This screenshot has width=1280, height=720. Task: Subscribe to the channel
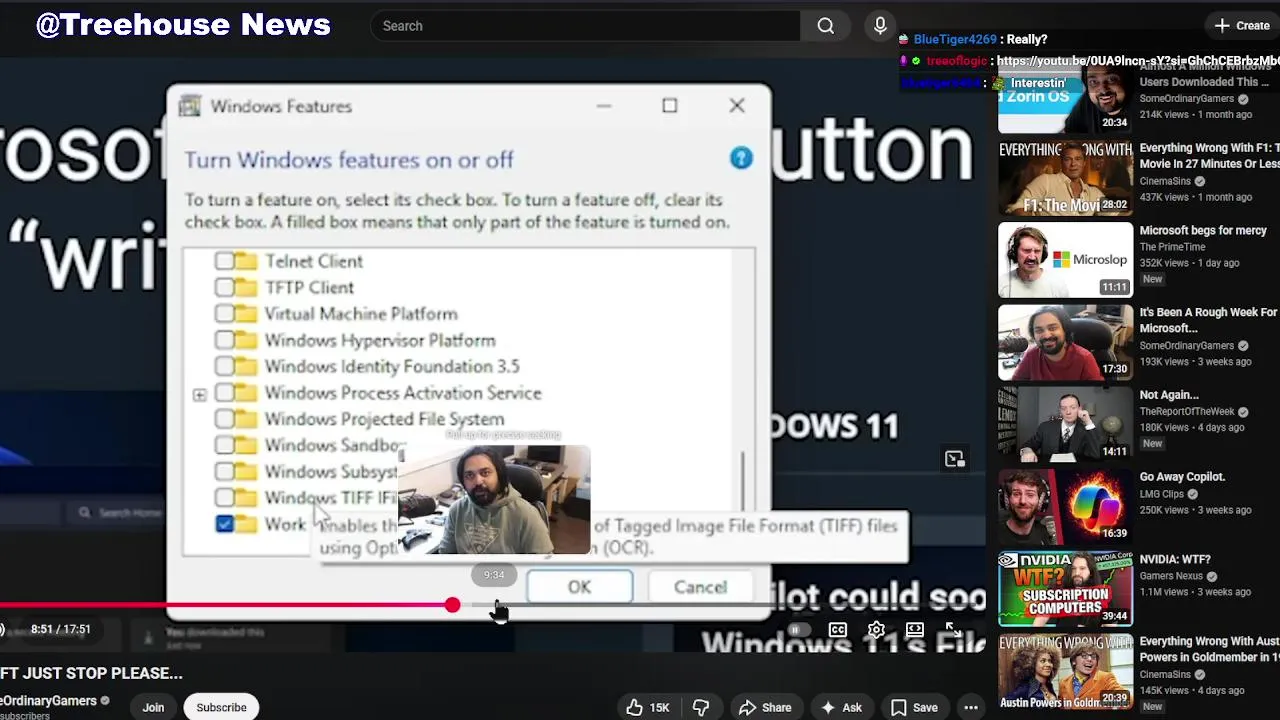(x=221, y=707)
